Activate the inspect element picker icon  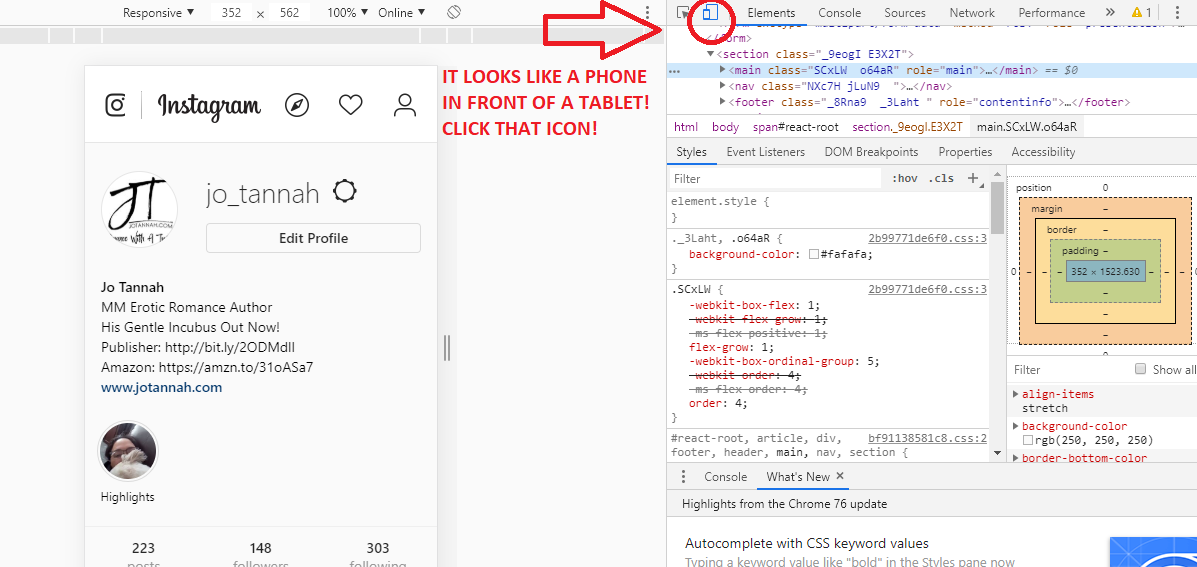click(684, 13)
